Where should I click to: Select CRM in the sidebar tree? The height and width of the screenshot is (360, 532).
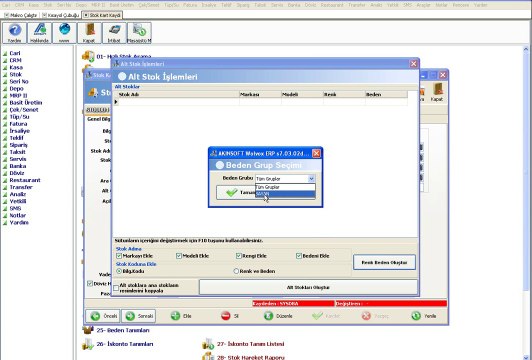click(x=15, y=60)
